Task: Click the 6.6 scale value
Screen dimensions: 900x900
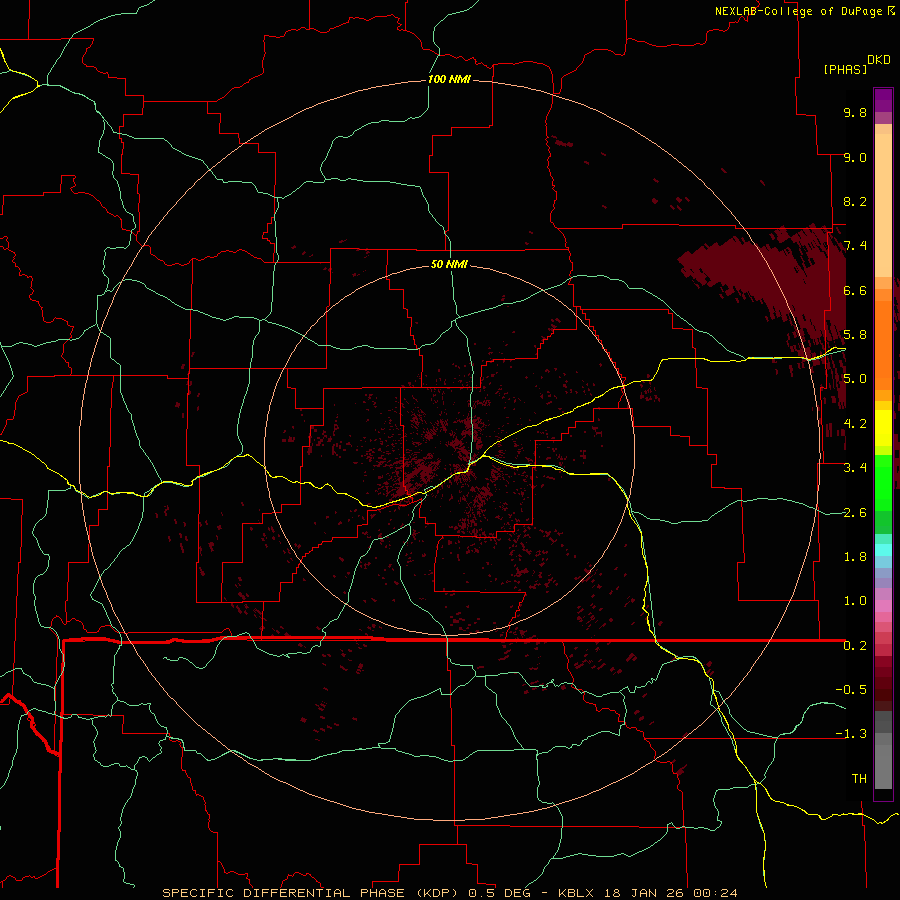Action: (x=855, y=290)
